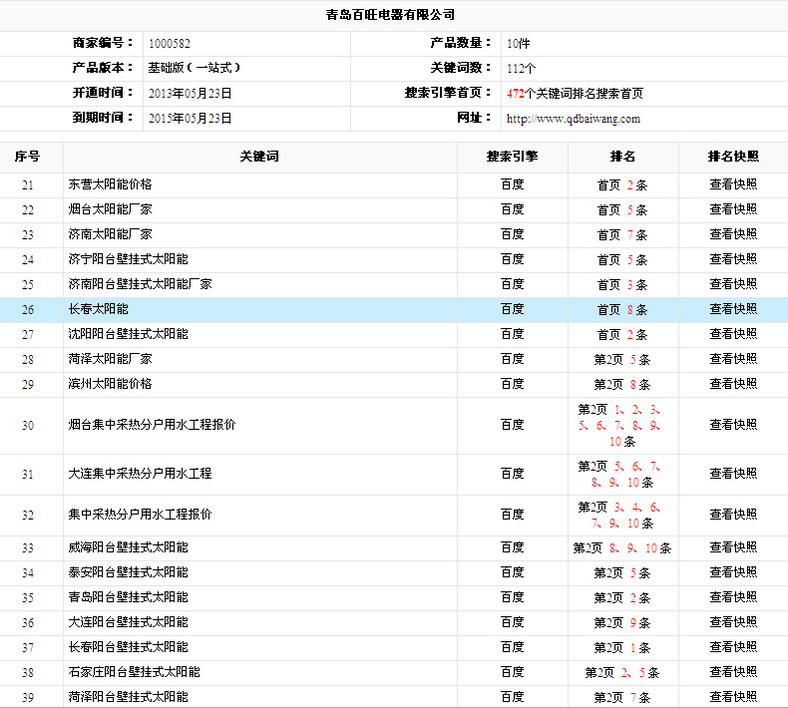Viewport: 788px width, 708px height.
Task: View snapshot for 沈阳阳台壁挂式太阳能 row
Action: click(x=733, y=334)
